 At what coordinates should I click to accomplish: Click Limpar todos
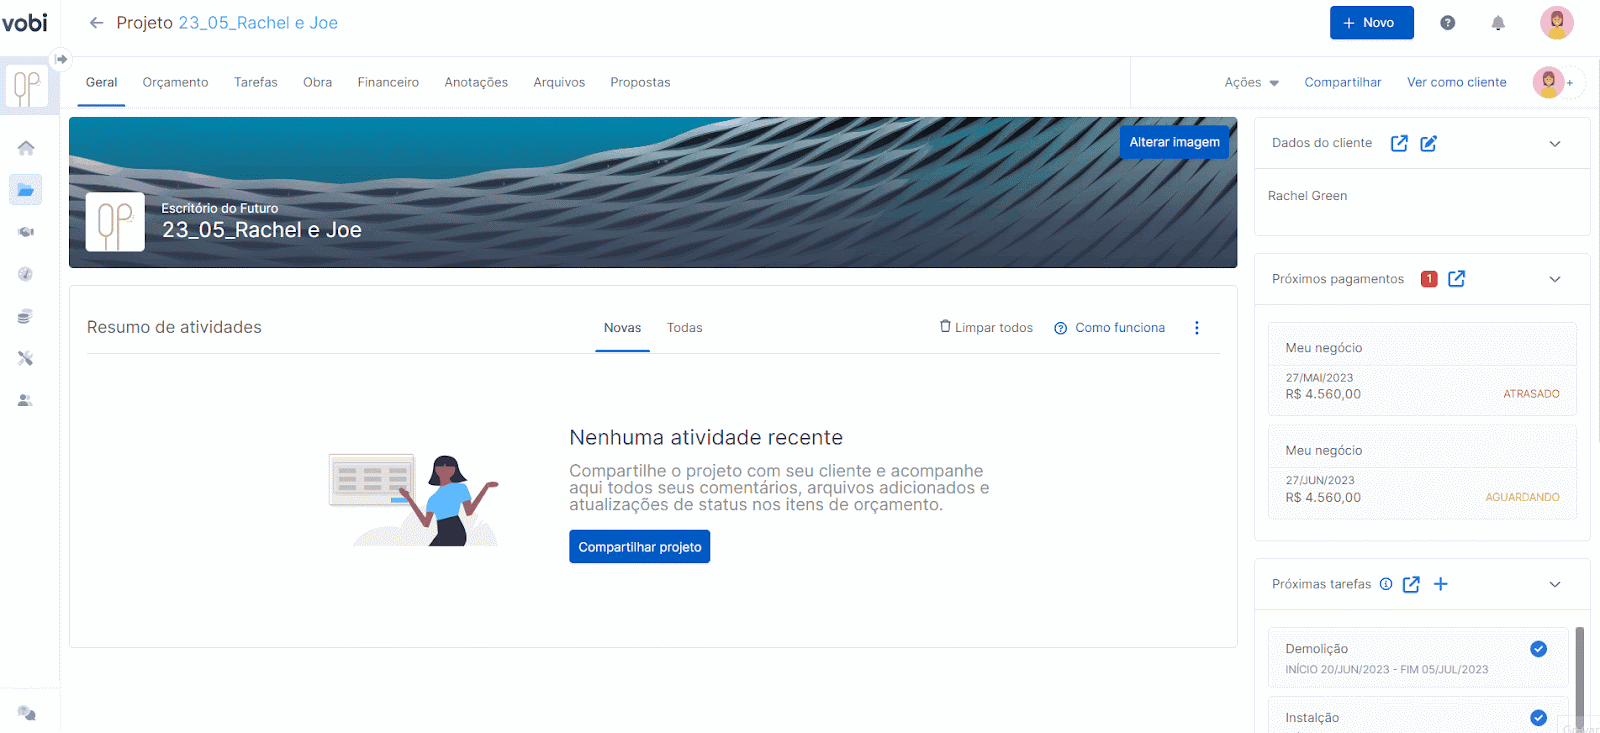[x=986, y=327]
